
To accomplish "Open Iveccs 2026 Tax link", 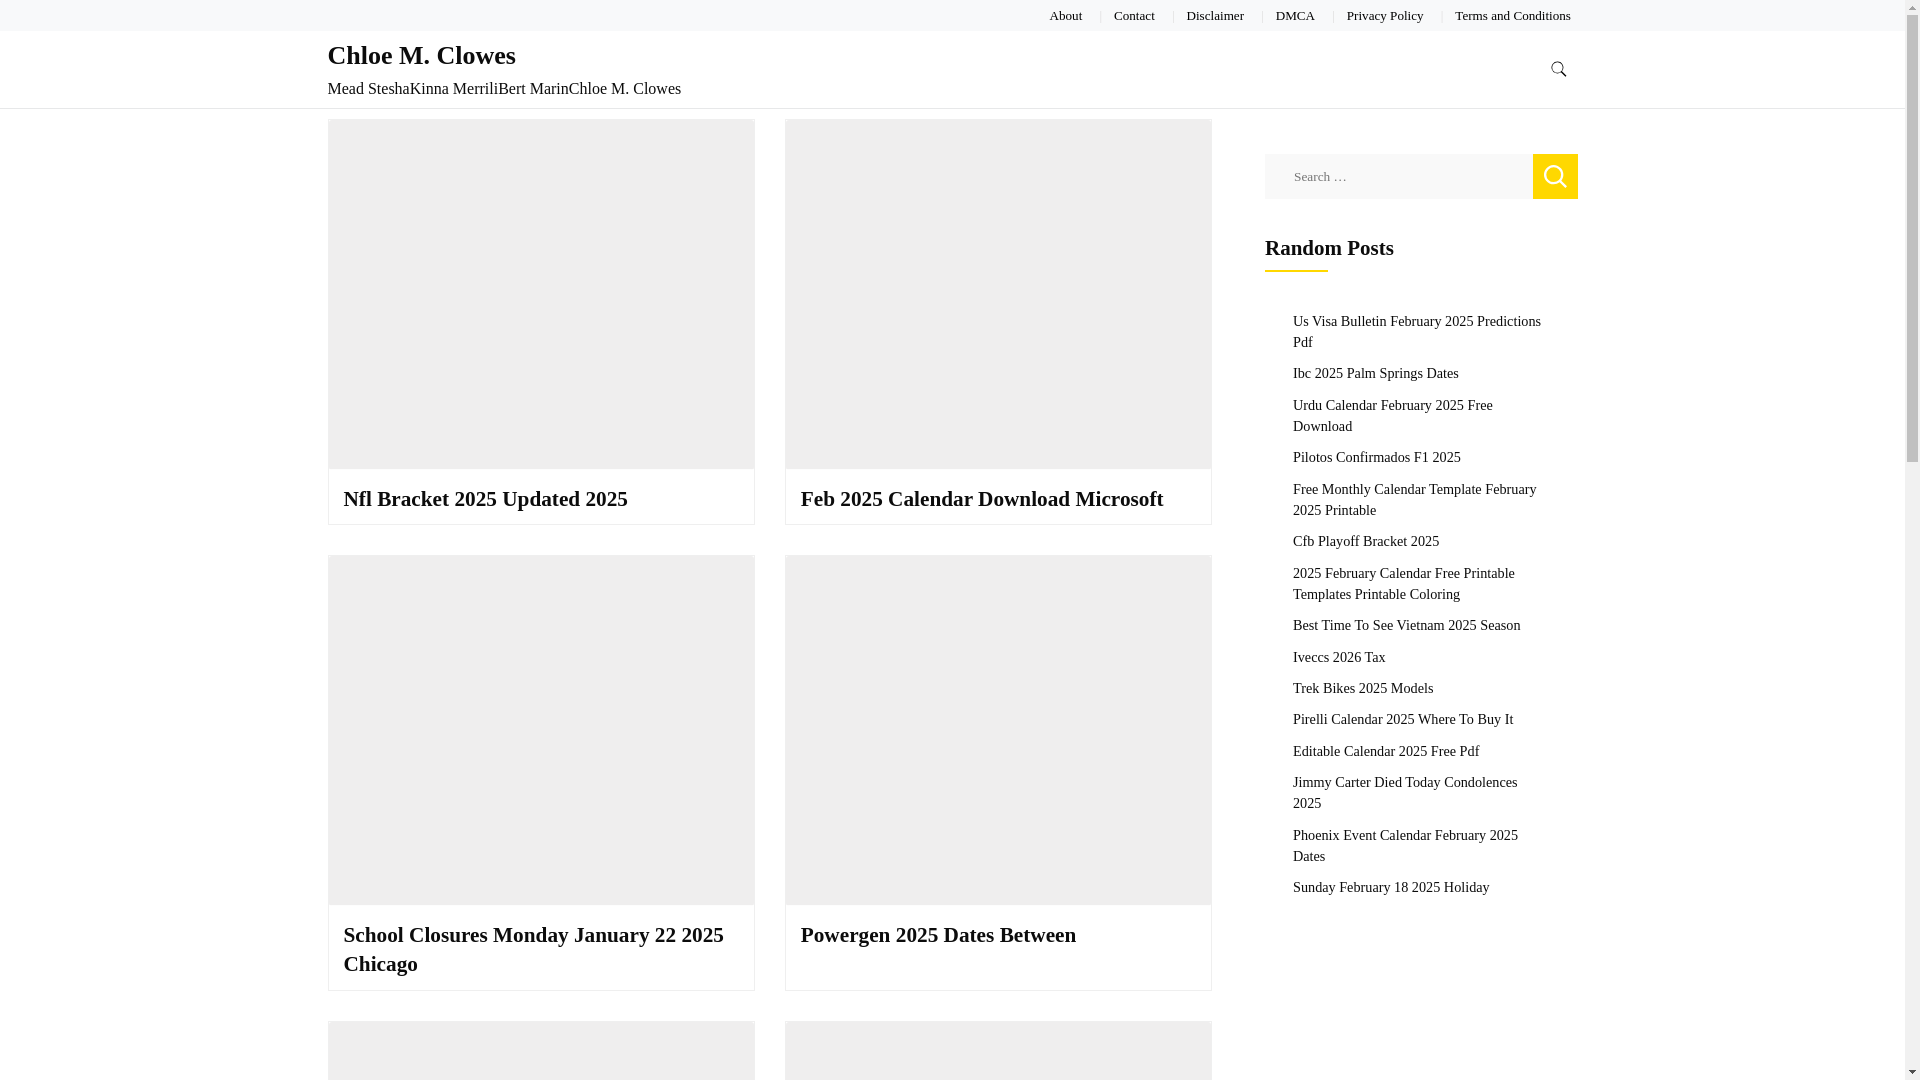I will click(1338, 657).
